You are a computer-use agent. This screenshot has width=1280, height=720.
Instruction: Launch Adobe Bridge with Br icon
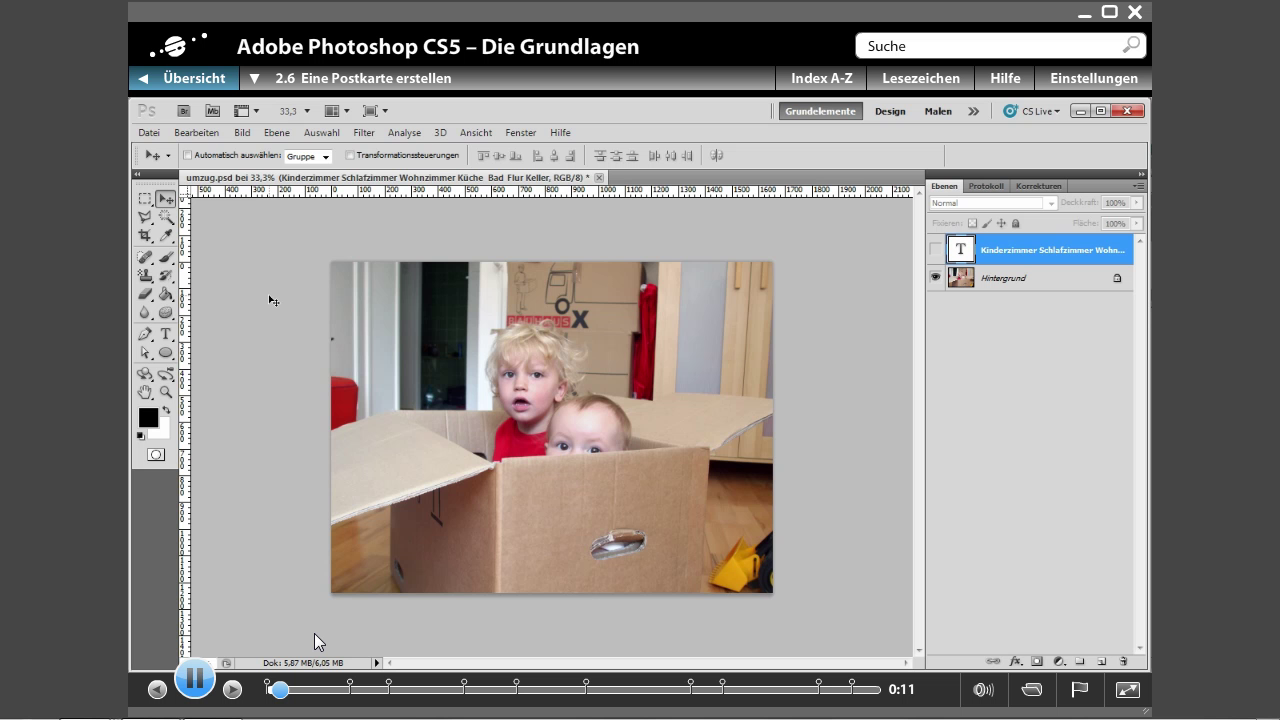tap(184, 111)
